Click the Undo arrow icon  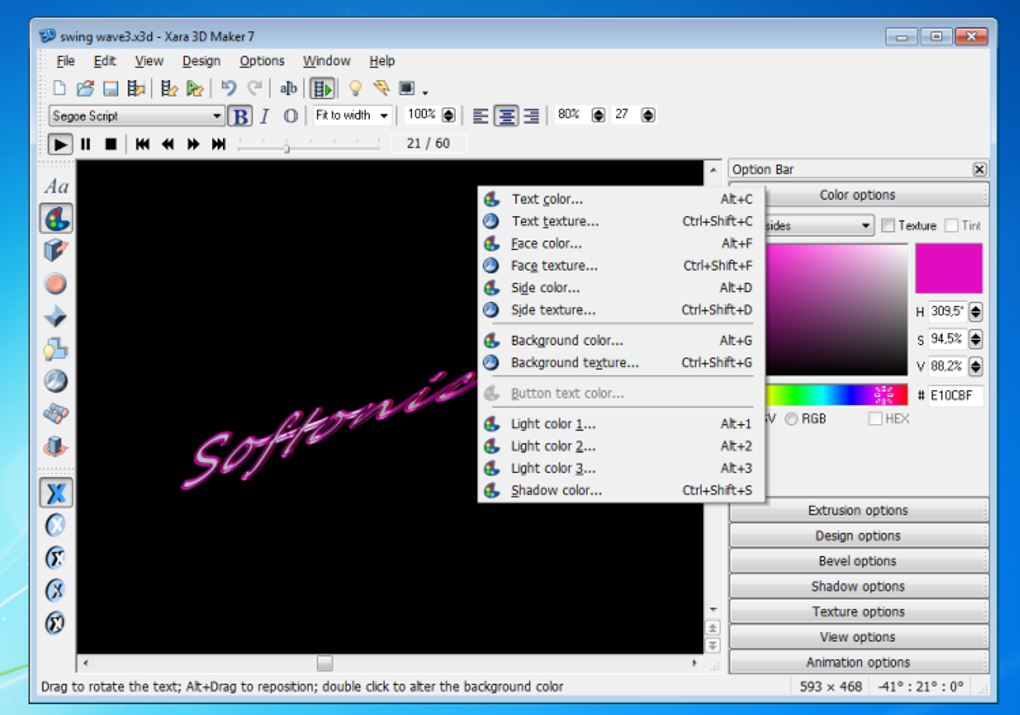coord(228,88)
